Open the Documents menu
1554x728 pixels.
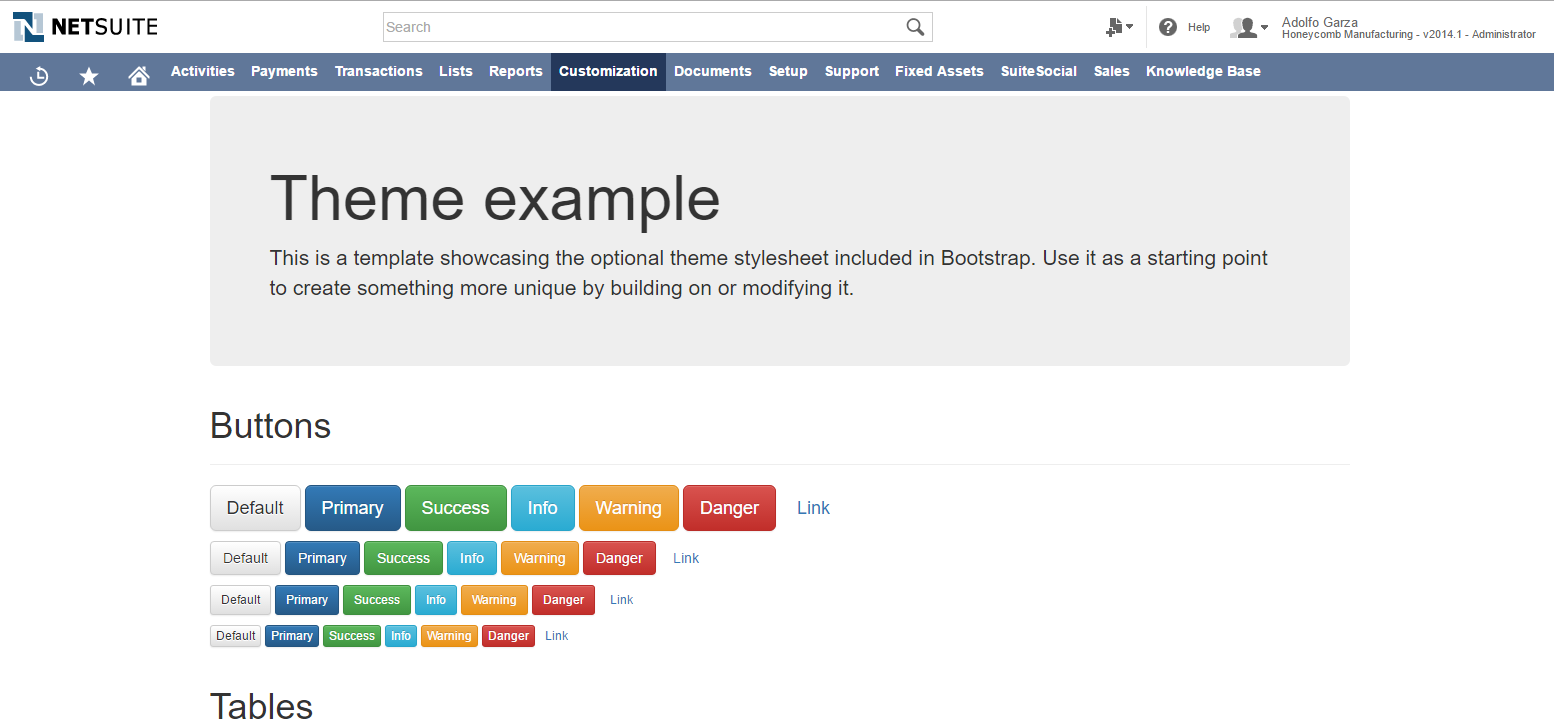click(x=713, y=71)
